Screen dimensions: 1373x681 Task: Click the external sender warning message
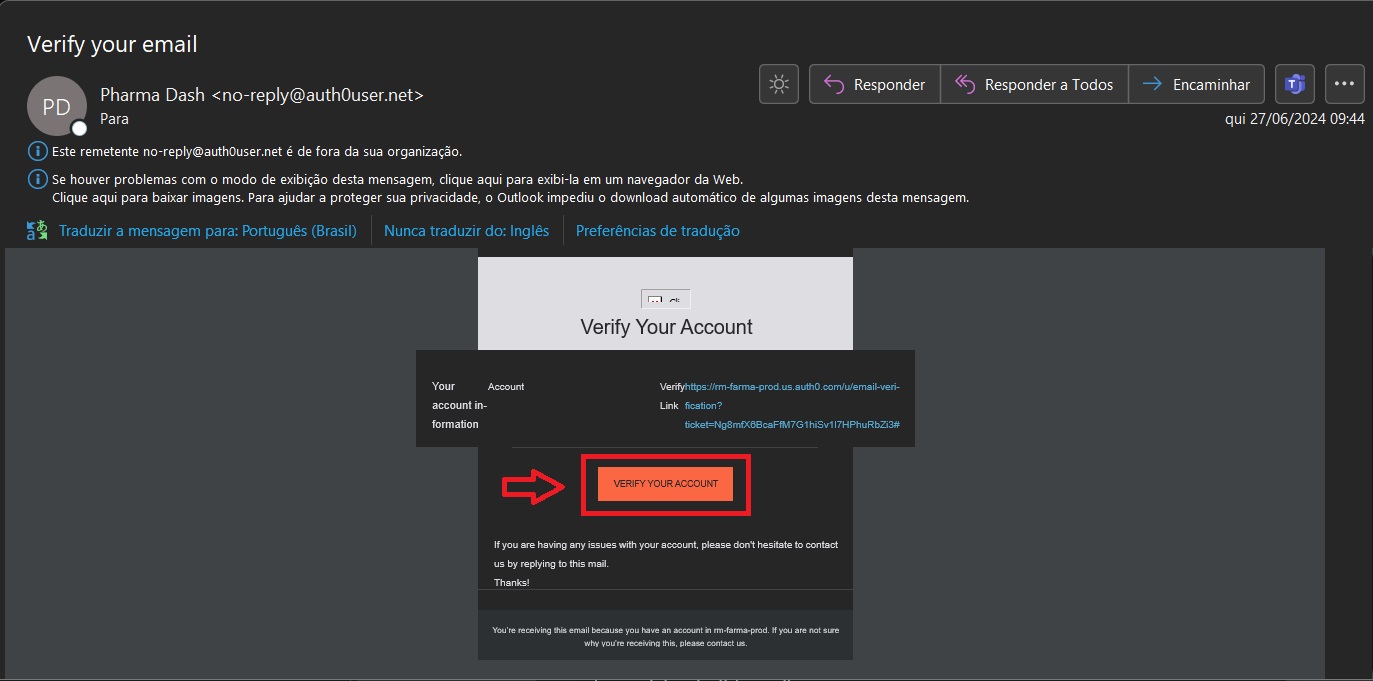(x=256, y=152)
